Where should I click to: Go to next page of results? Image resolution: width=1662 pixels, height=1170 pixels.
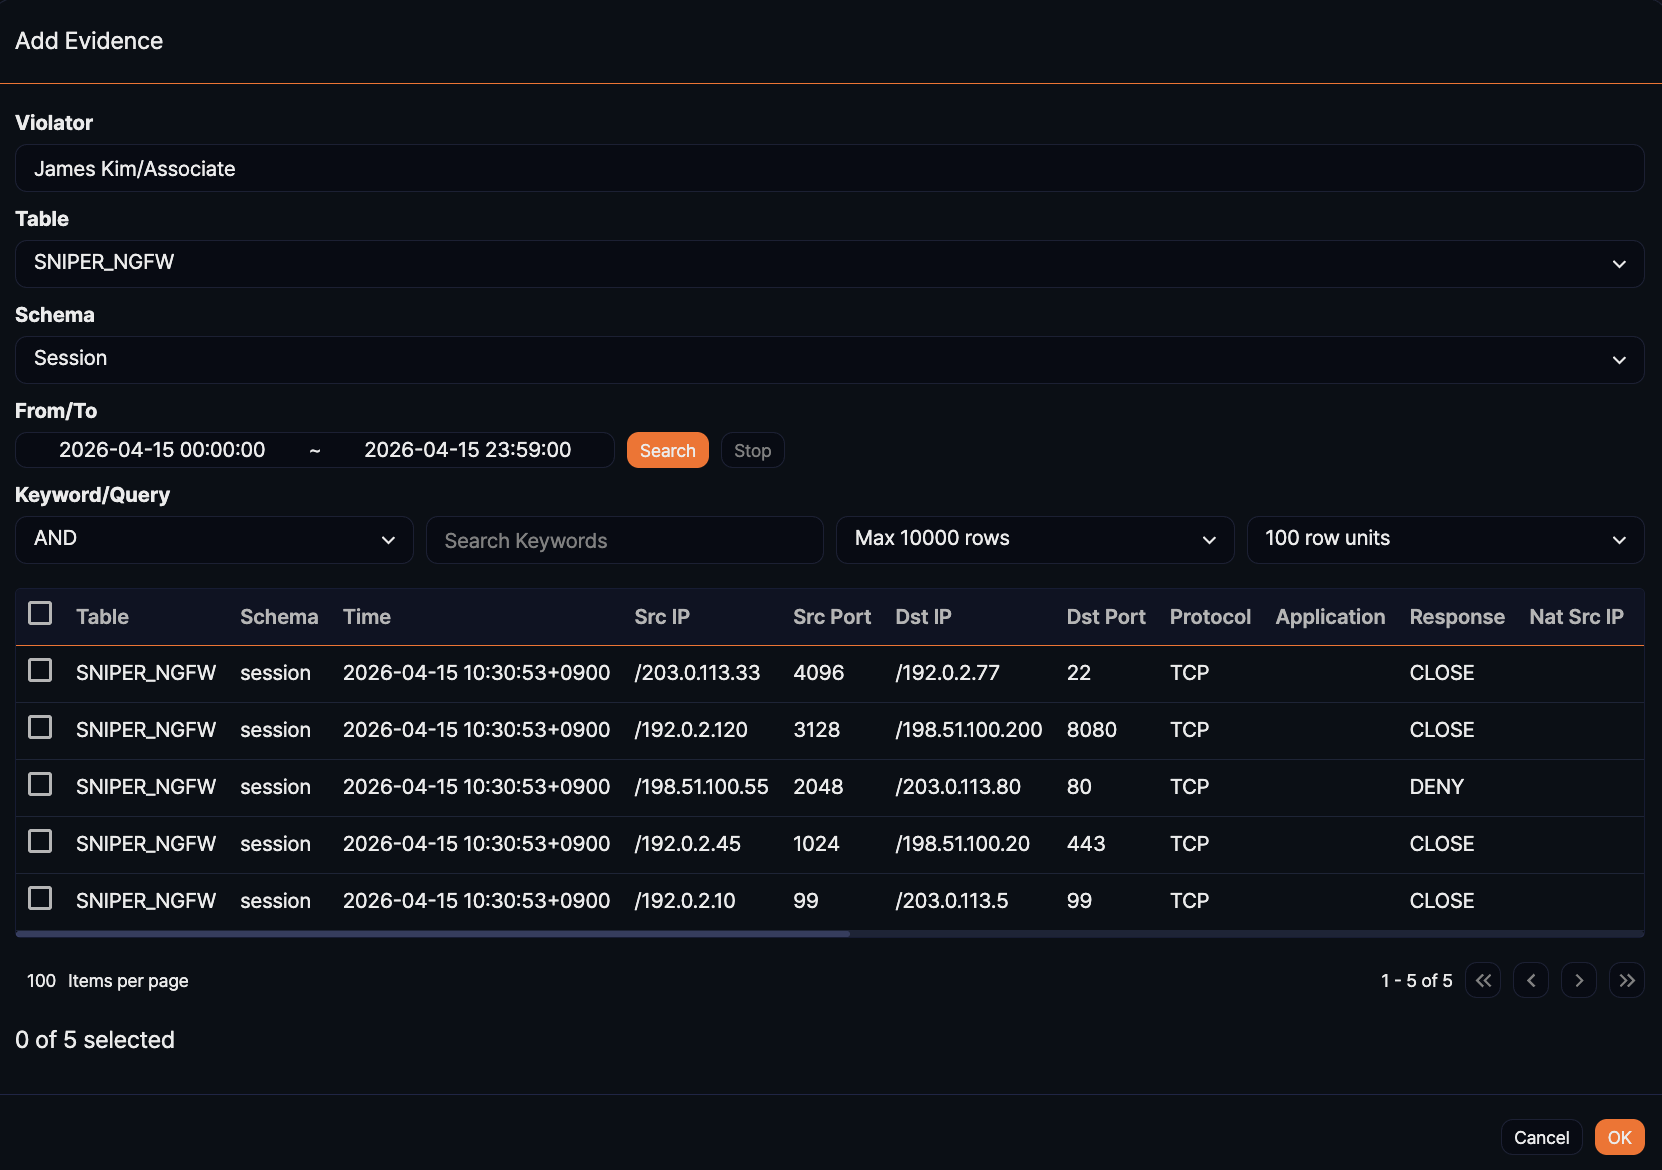1579,980
